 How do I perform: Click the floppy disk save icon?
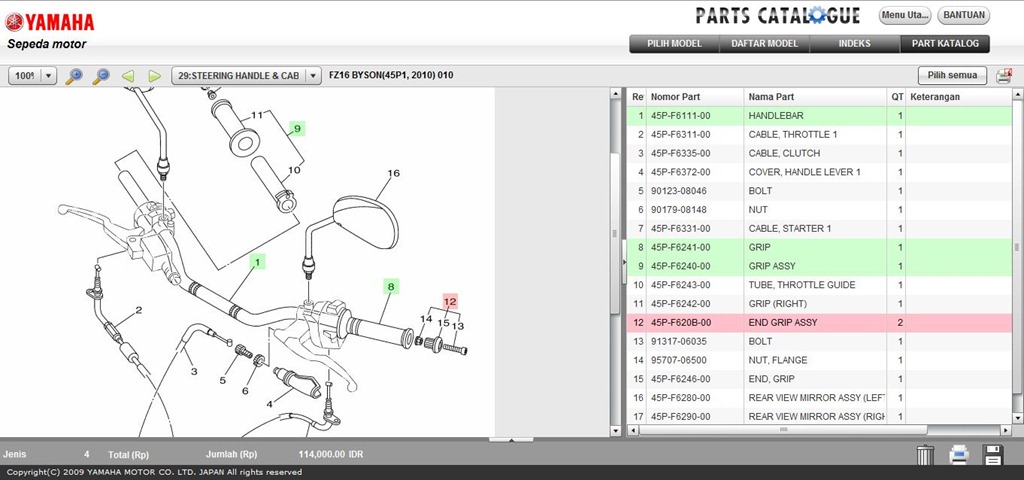[992, 455]
